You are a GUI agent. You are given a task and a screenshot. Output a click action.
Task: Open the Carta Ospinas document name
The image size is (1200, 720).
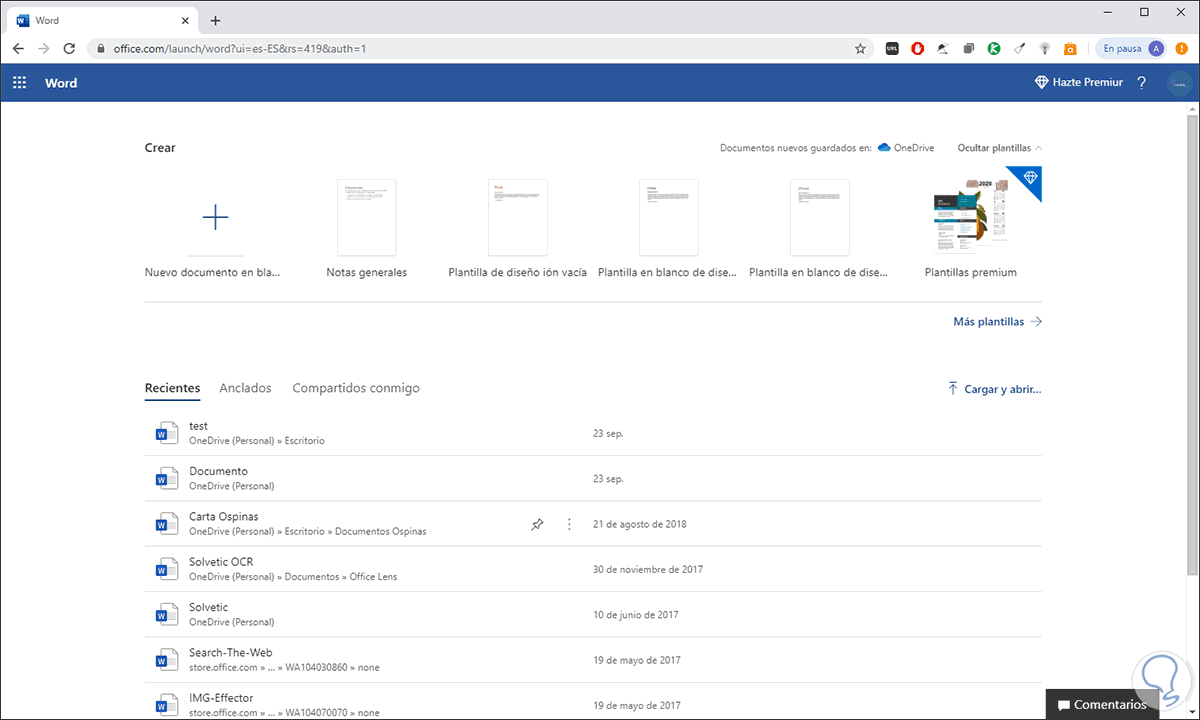(224, 517)
